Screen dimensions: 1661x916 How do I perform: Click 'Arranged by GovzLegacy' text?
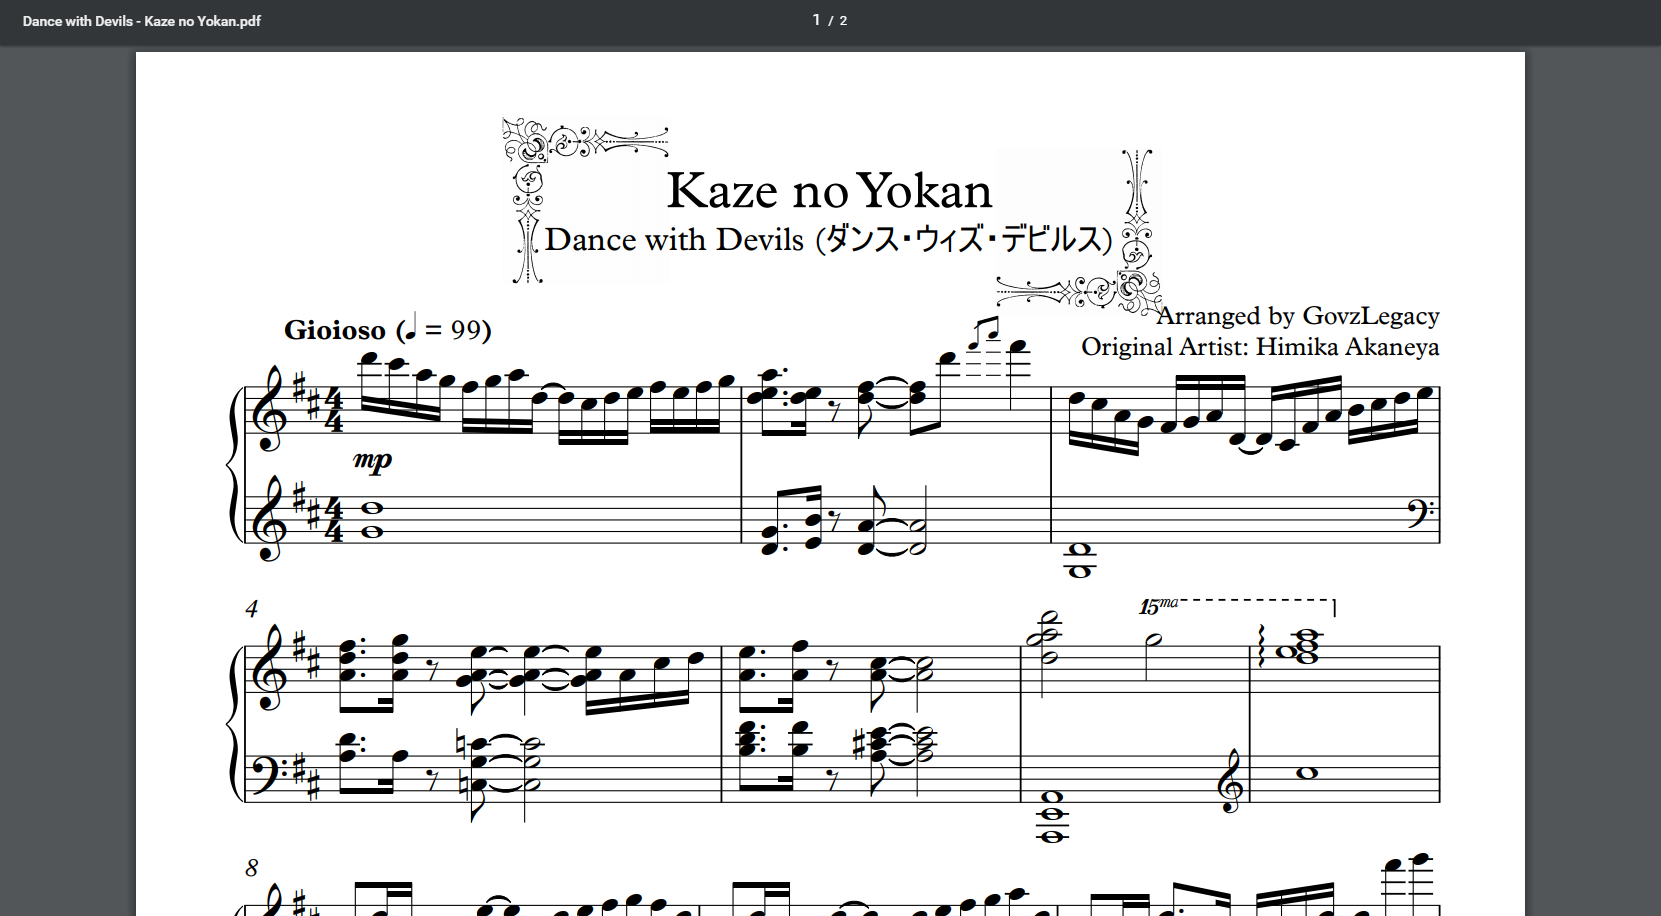pyautogui.click(x=1298, y=316)
